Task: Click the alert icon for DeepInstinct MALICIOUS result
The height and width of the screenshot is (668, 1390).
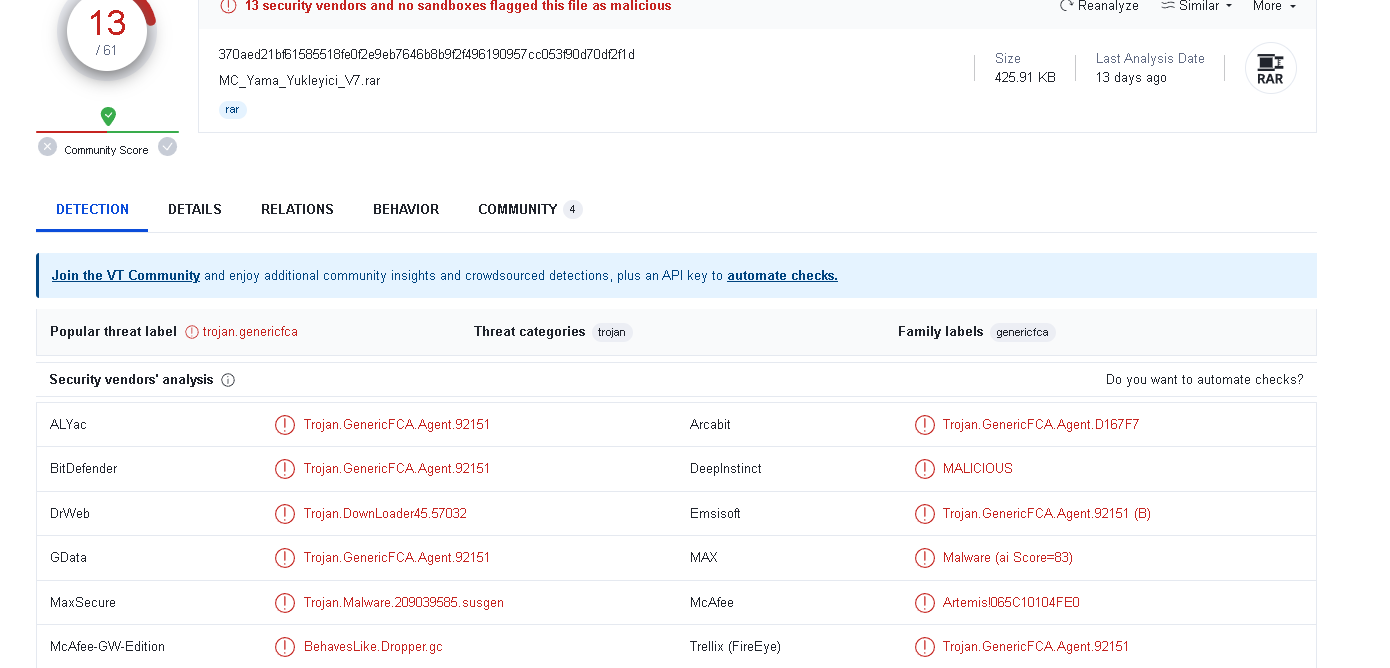Action: click(x=925, y=469)
